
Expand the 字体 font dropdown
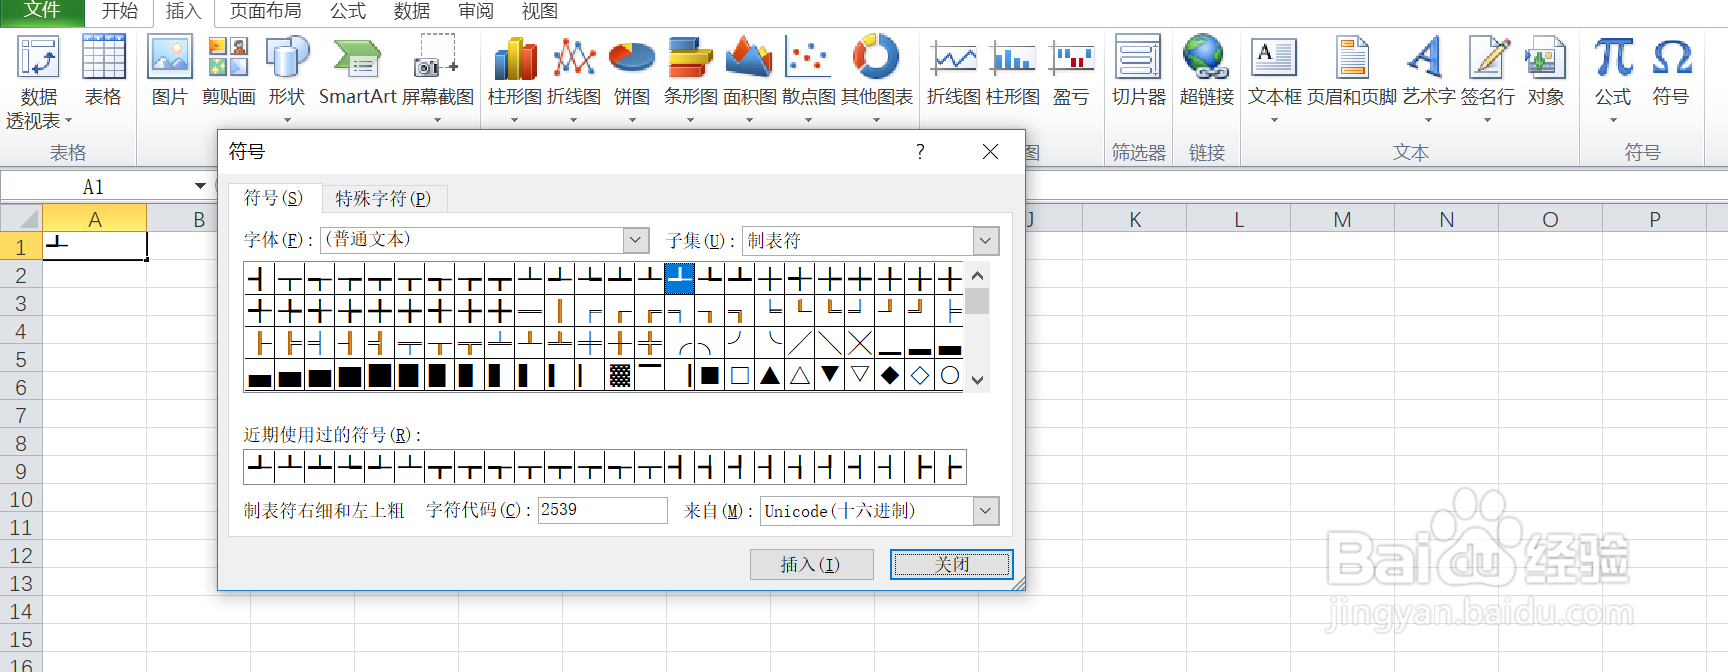tap(637, 240)
